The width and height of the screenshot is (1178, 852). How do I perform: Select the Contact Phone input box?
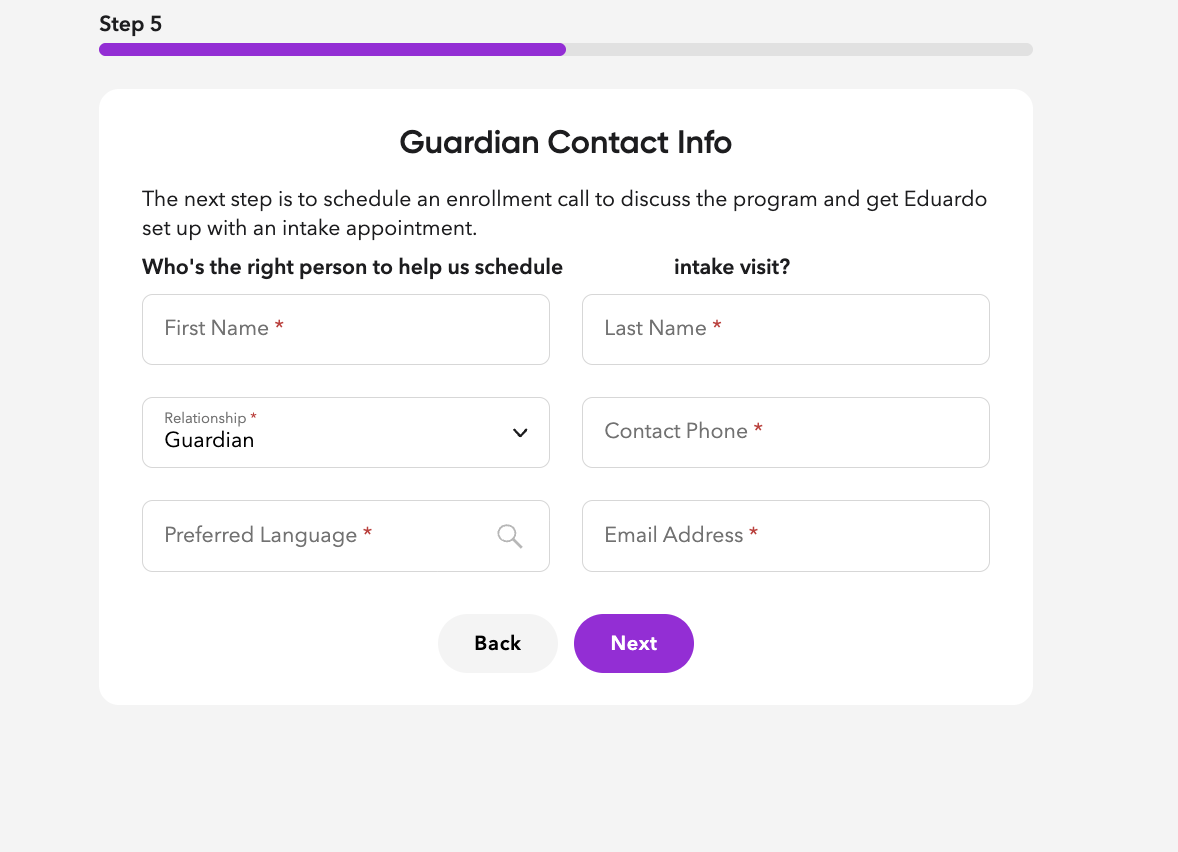[x=785, y=432]
